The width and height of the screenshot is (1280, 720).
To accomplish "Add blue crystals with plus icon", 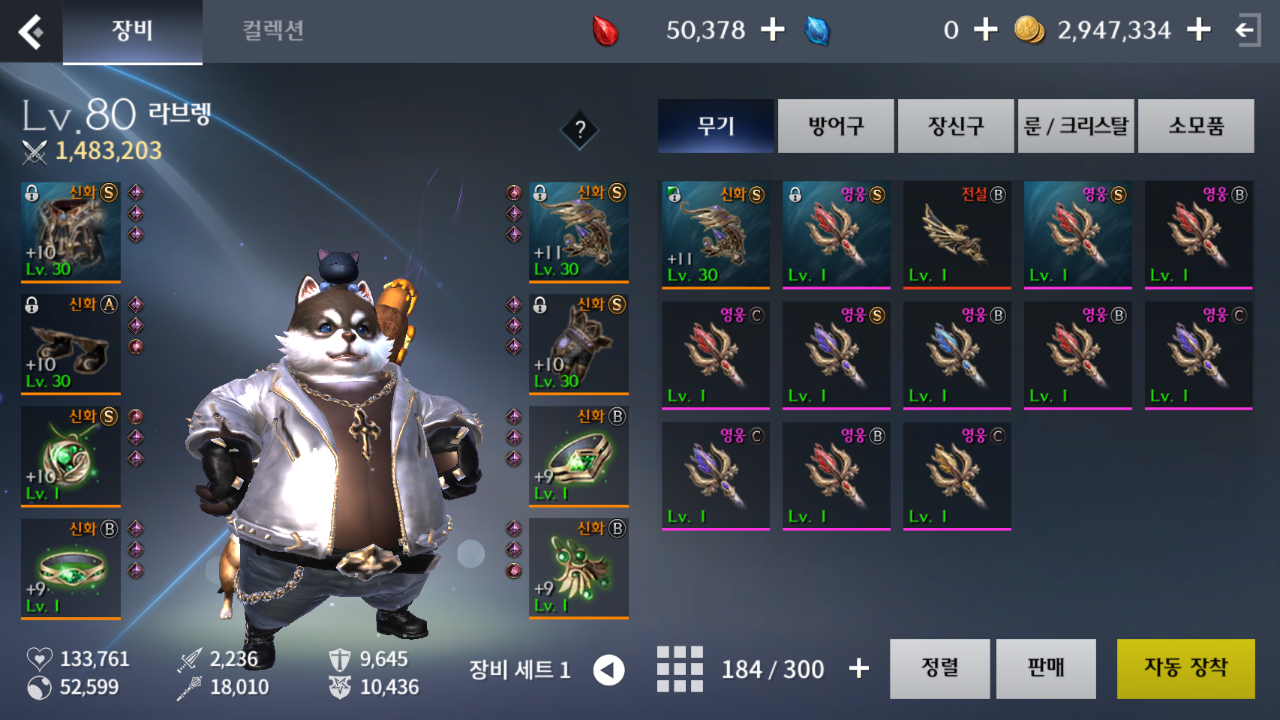I will pyautogui.click(x=986, y=30).
